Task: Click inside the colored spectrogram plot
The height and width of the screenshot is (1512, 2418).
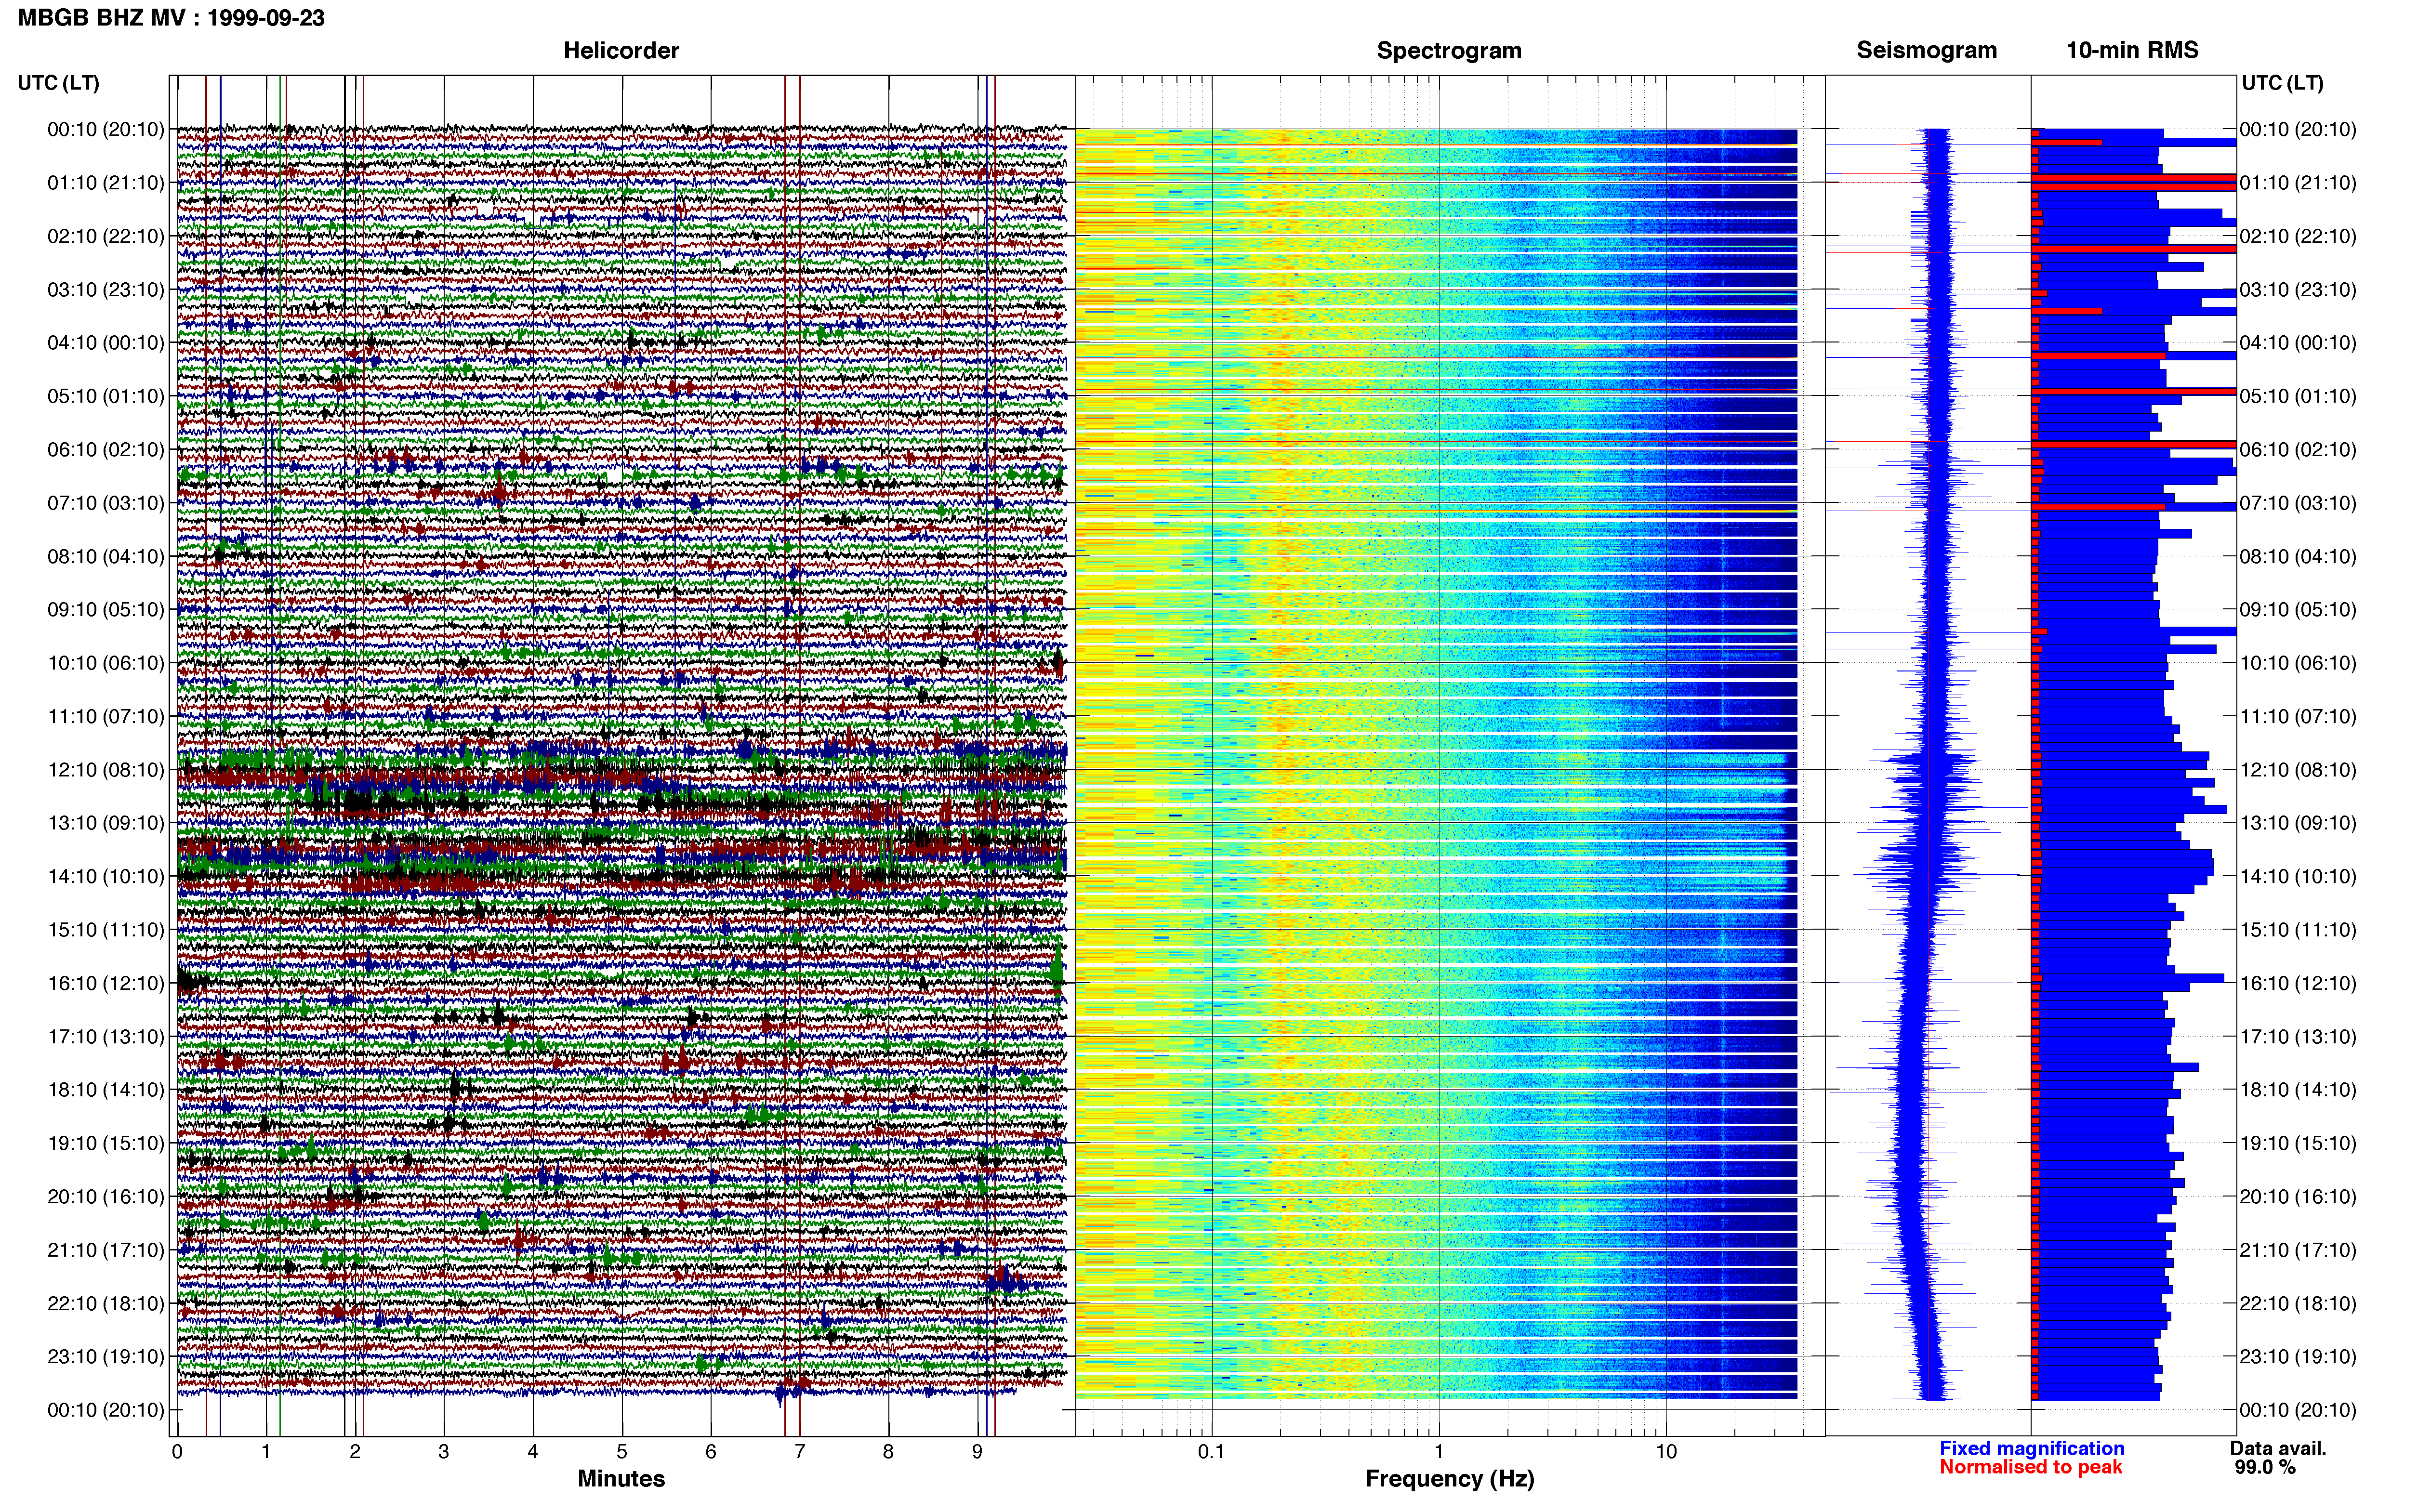Action: click(1436, 763)
